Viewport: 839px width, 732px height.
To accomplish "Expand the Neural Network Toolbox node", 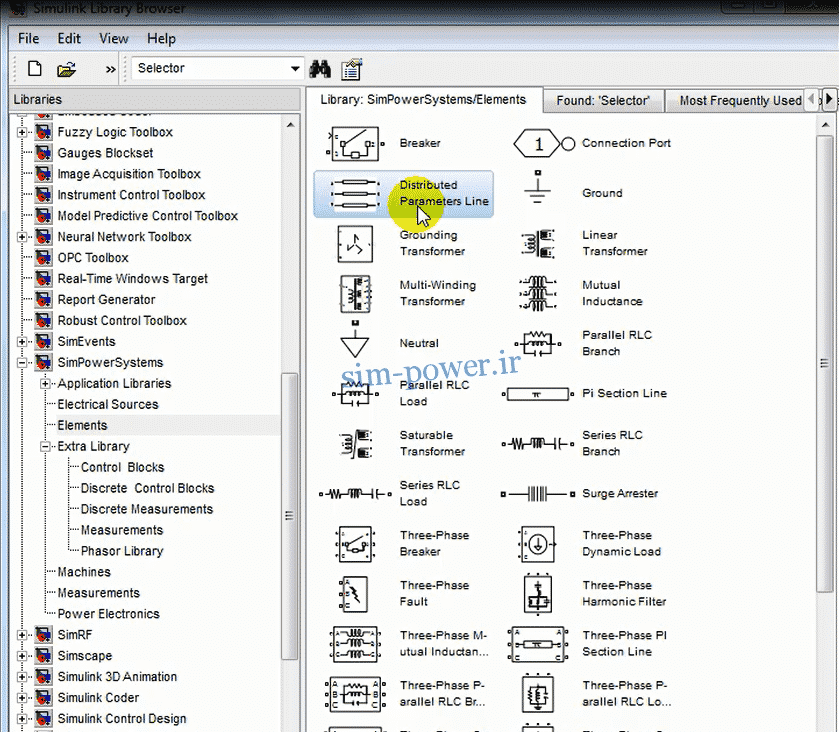I will point(22,237).
